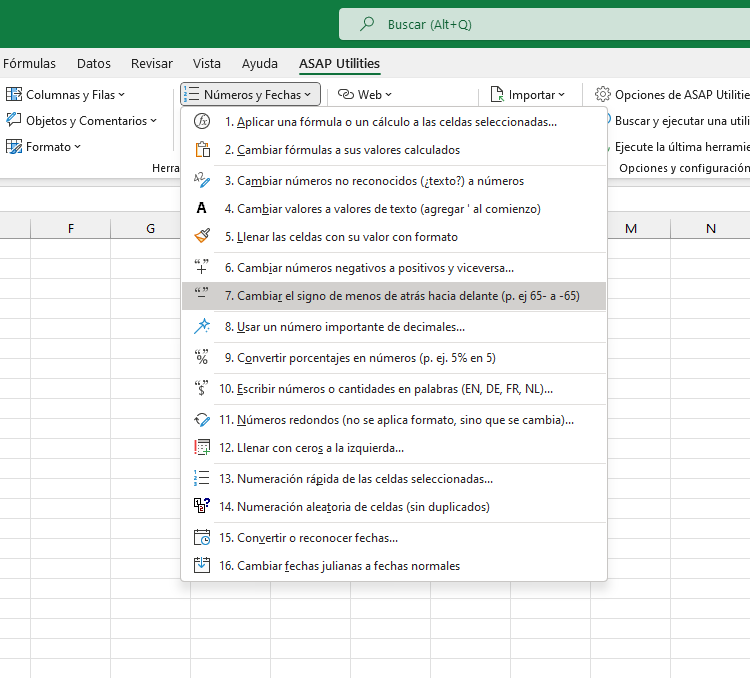Select the ASAP Utilities tab
This screenshot has height=678, width=750.
coord(339,63)
